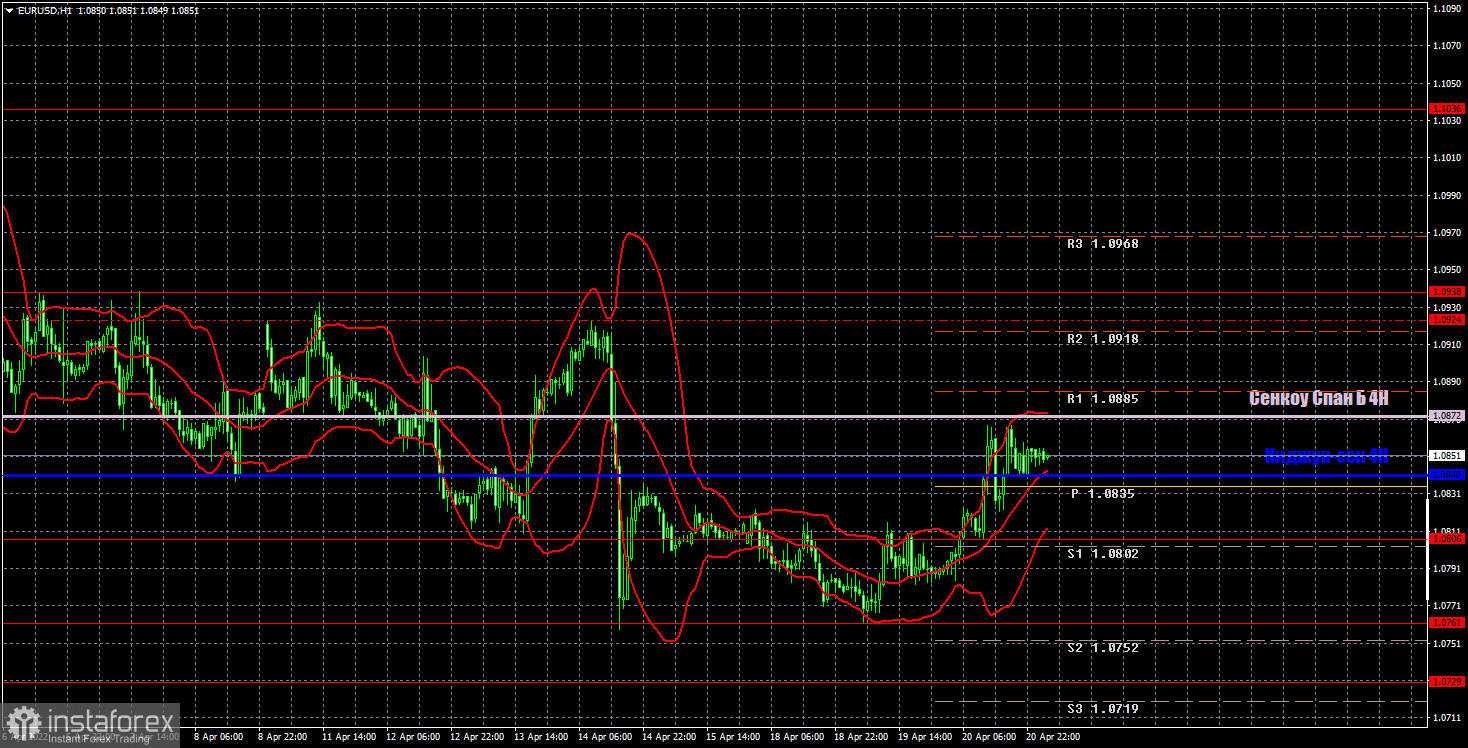The width and height of the screenshot is (1468, 748).
Task: Click the 12 Apr 22:00 time label
Action: pyautogui.click(x=477, y=736)
